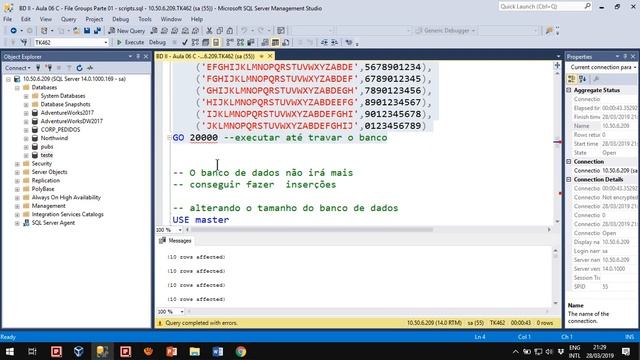Select the pubs database
The image size is (640, 360).
tap(47, 147)
